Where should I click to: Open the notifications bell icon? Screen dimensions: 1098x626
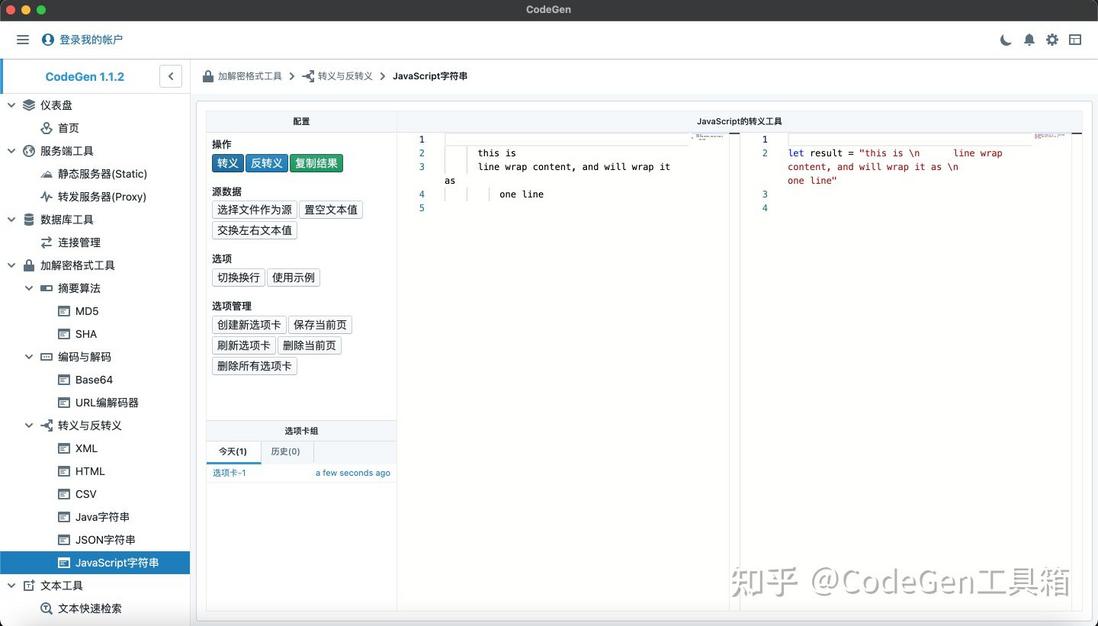tap(1029, 40)
